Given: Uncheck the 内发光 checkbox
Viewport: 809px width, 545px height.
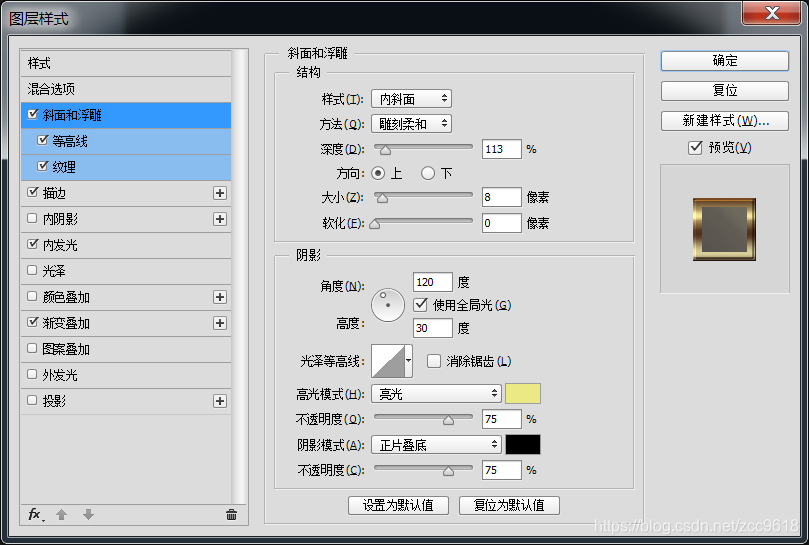Looking at the screenshot, I should [33, 244].
